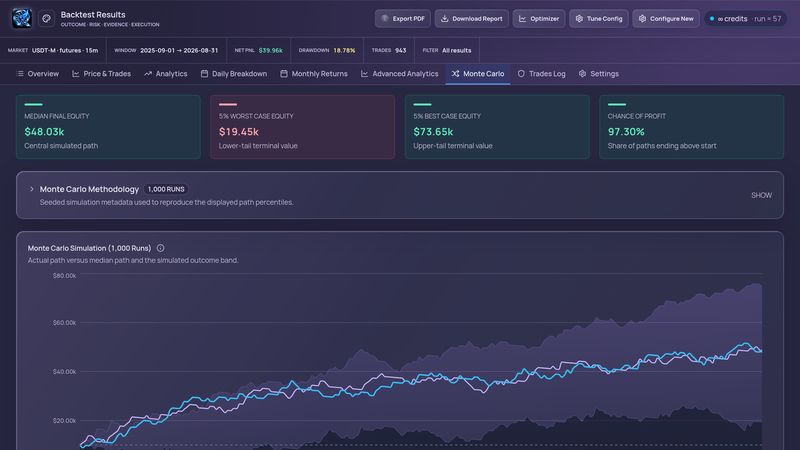
Task: Click the app logo avatar
Action: [x=22, y=18]
